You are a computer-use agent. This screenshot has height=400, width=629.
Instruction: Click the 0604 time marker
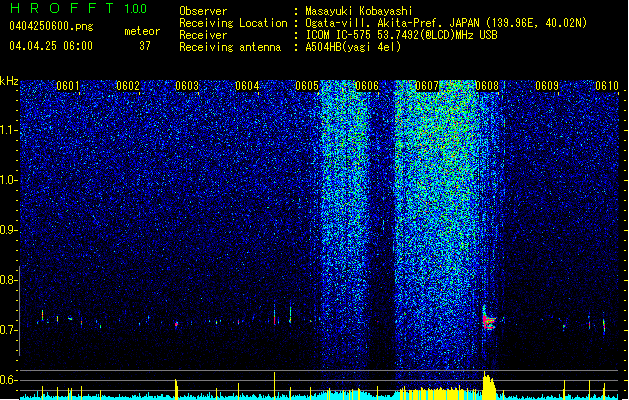coord(247,86)
